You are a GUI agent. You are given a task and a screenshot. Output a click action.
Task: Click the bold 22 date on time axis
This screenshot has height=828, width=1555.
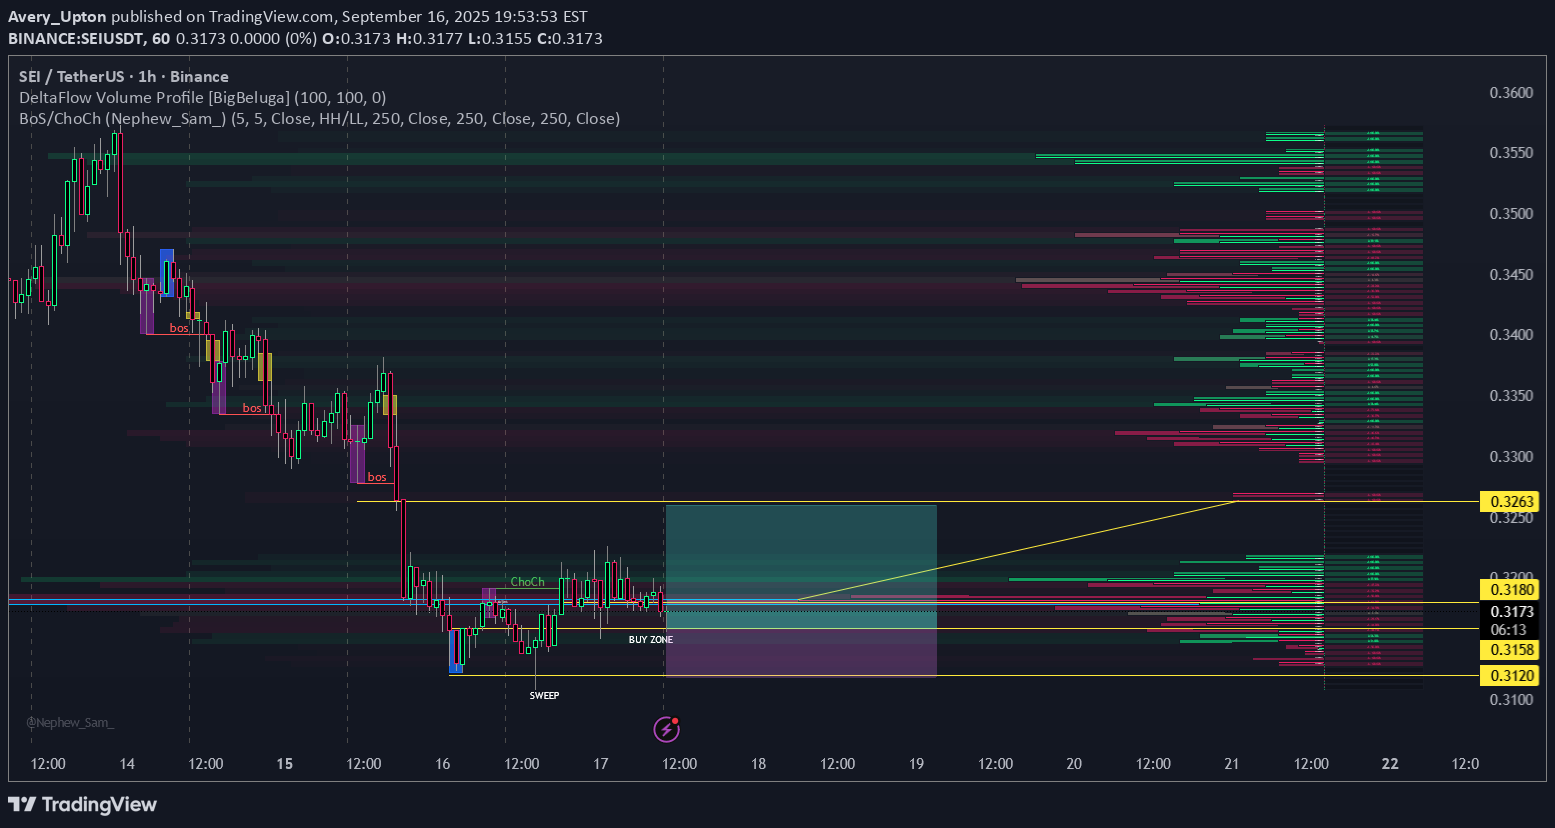[x=1390, y=764]
